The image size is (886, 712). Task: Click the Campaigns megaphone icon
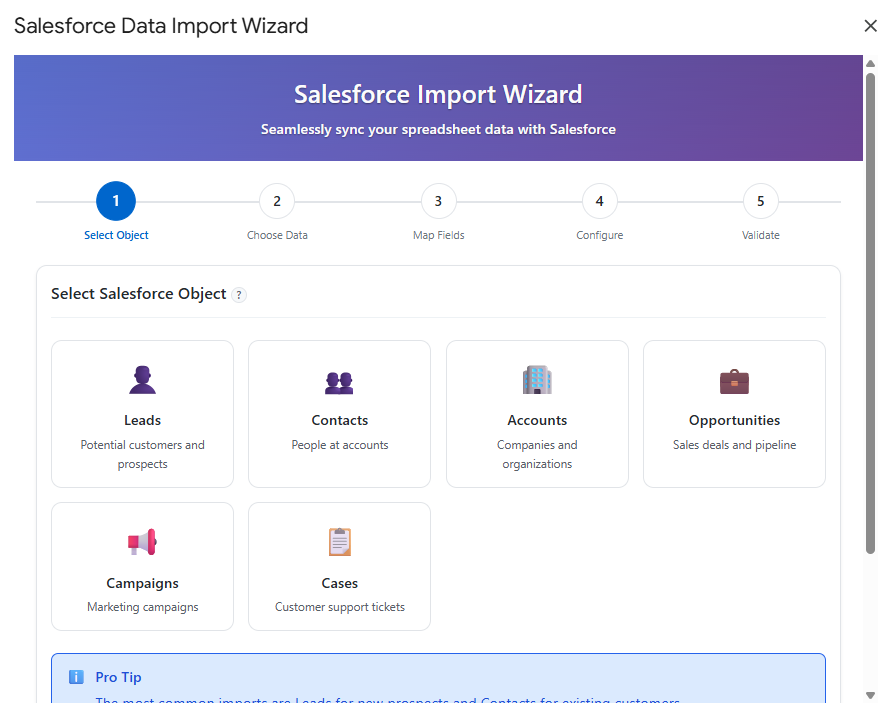point(142,541)
